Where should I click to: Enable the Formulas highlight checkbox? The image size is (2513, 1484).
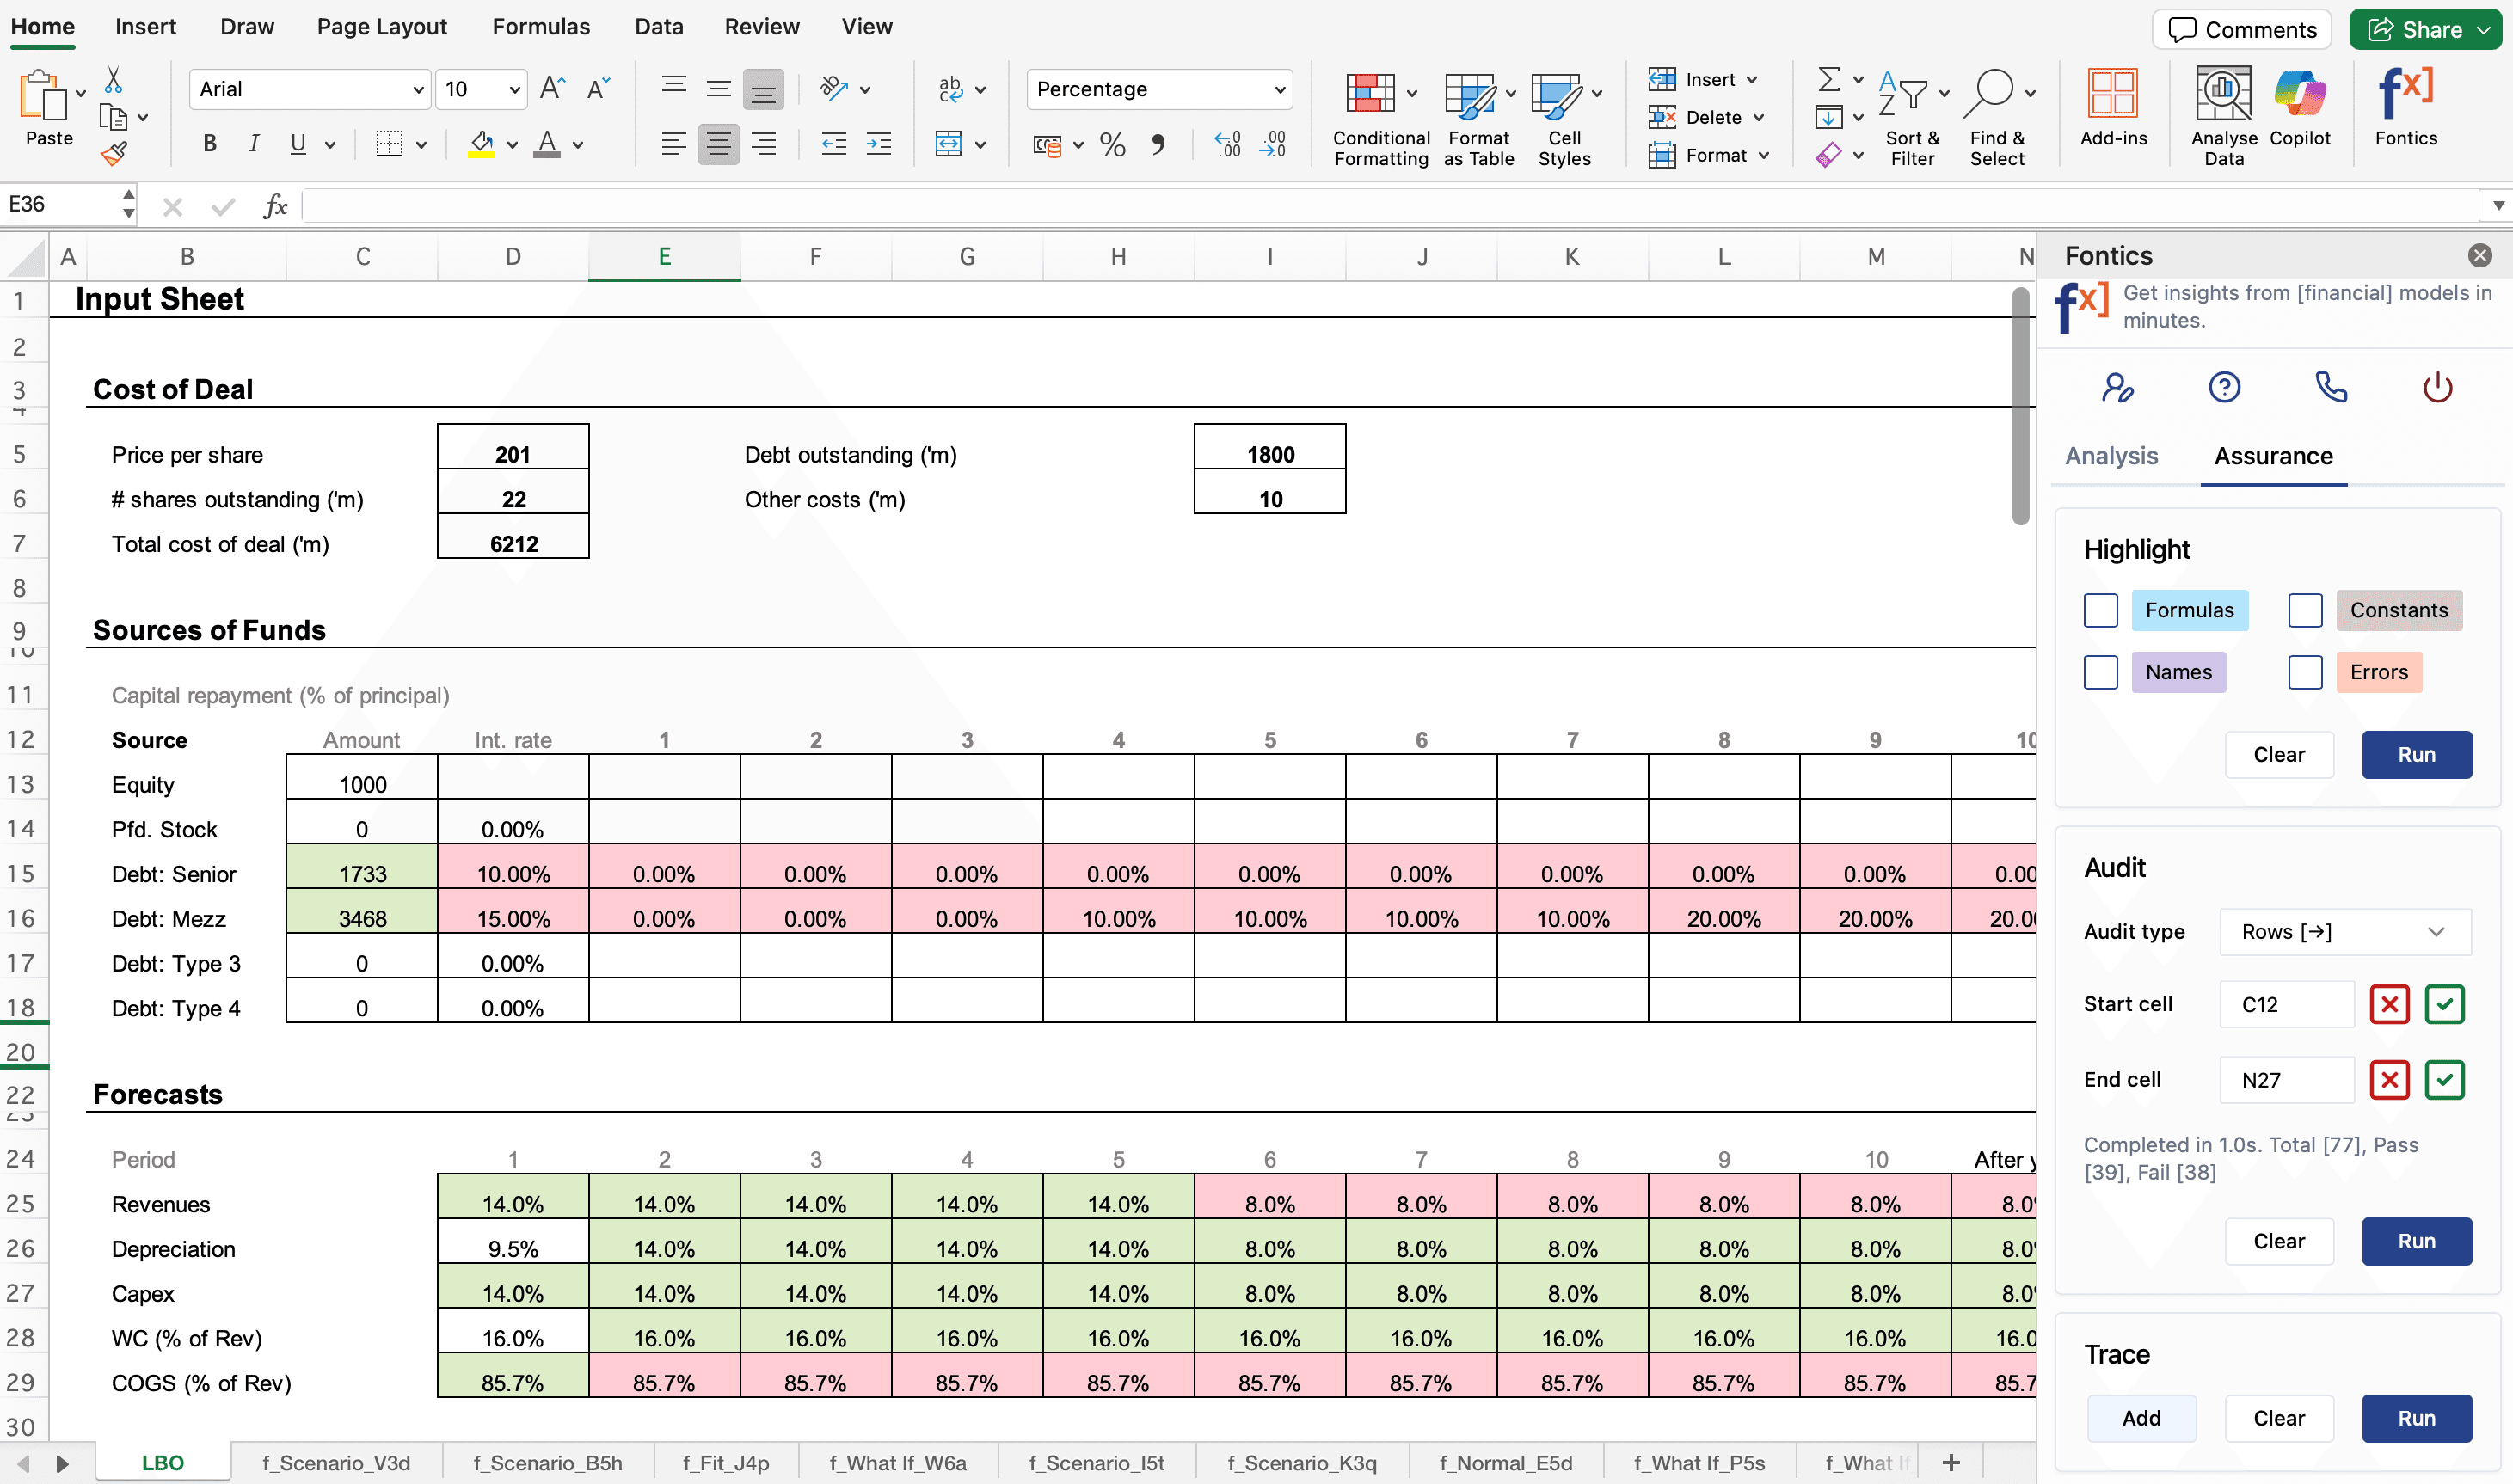click(2100, 610)
